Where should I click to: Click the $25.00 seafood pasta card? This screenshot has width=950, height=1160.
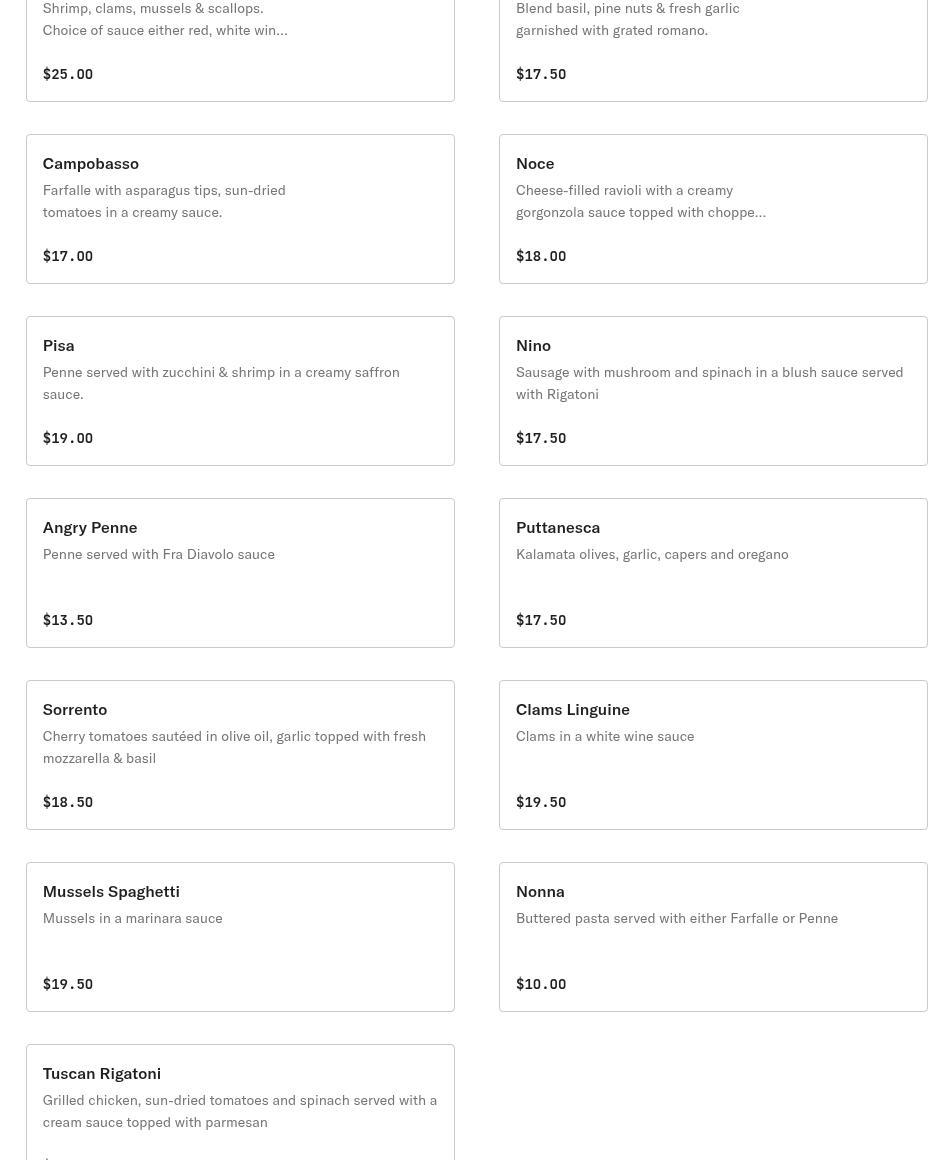[x=240, y=50]
